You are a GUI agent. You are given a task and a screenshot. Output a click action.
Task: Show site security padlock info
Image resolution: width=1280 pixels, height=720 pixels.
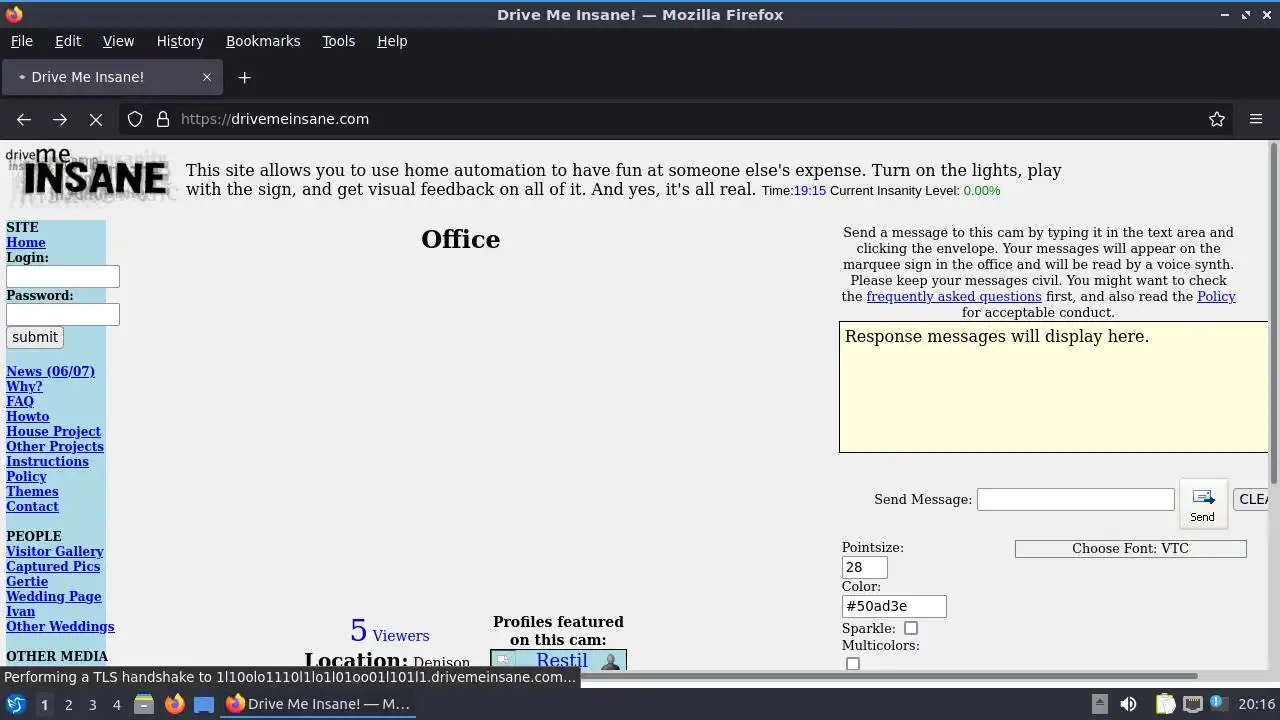pyautogui.click(x=163, y=119)
